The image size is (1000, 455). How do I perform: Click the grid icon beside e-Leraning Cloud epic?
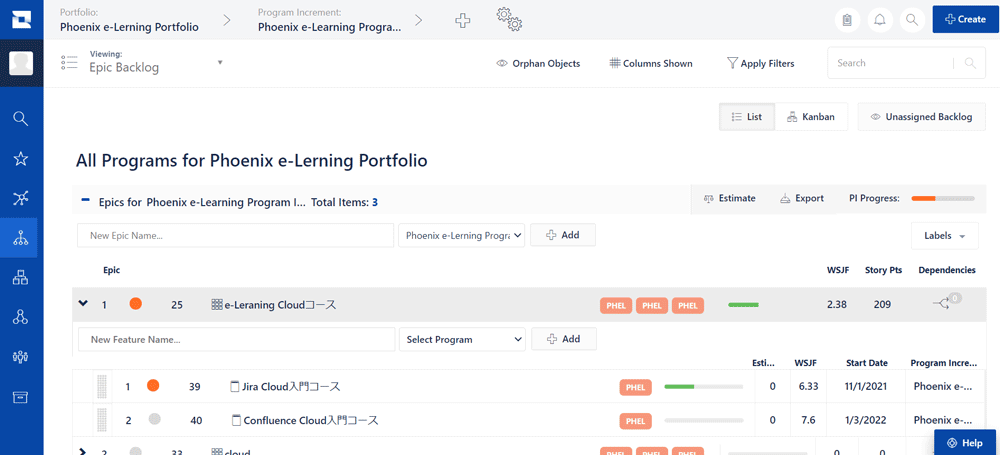click(x=217, y=305)
